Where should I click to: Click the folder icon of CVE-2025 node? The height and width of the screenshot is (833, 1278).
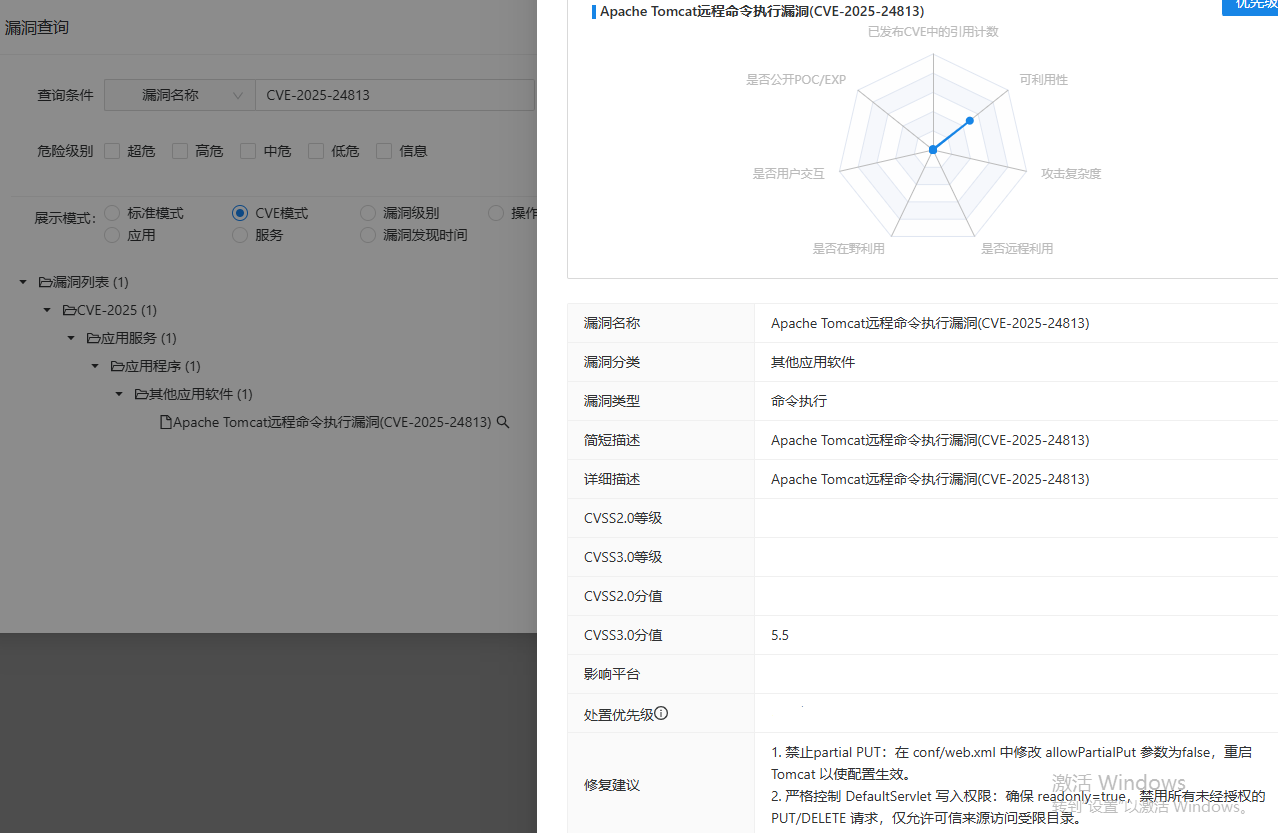(70, 310)
